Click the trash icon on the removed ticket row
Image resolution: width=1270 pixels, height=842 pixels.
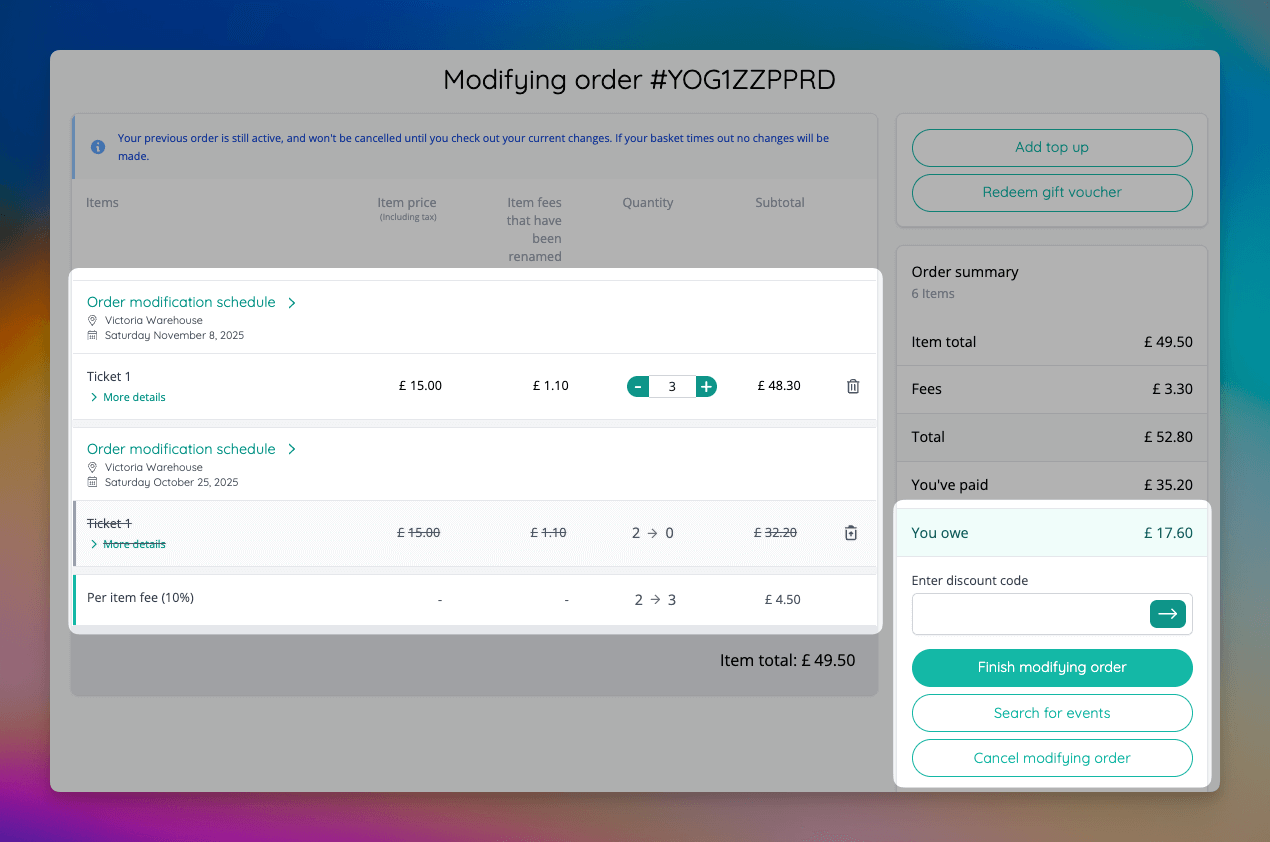click(851, 533)
